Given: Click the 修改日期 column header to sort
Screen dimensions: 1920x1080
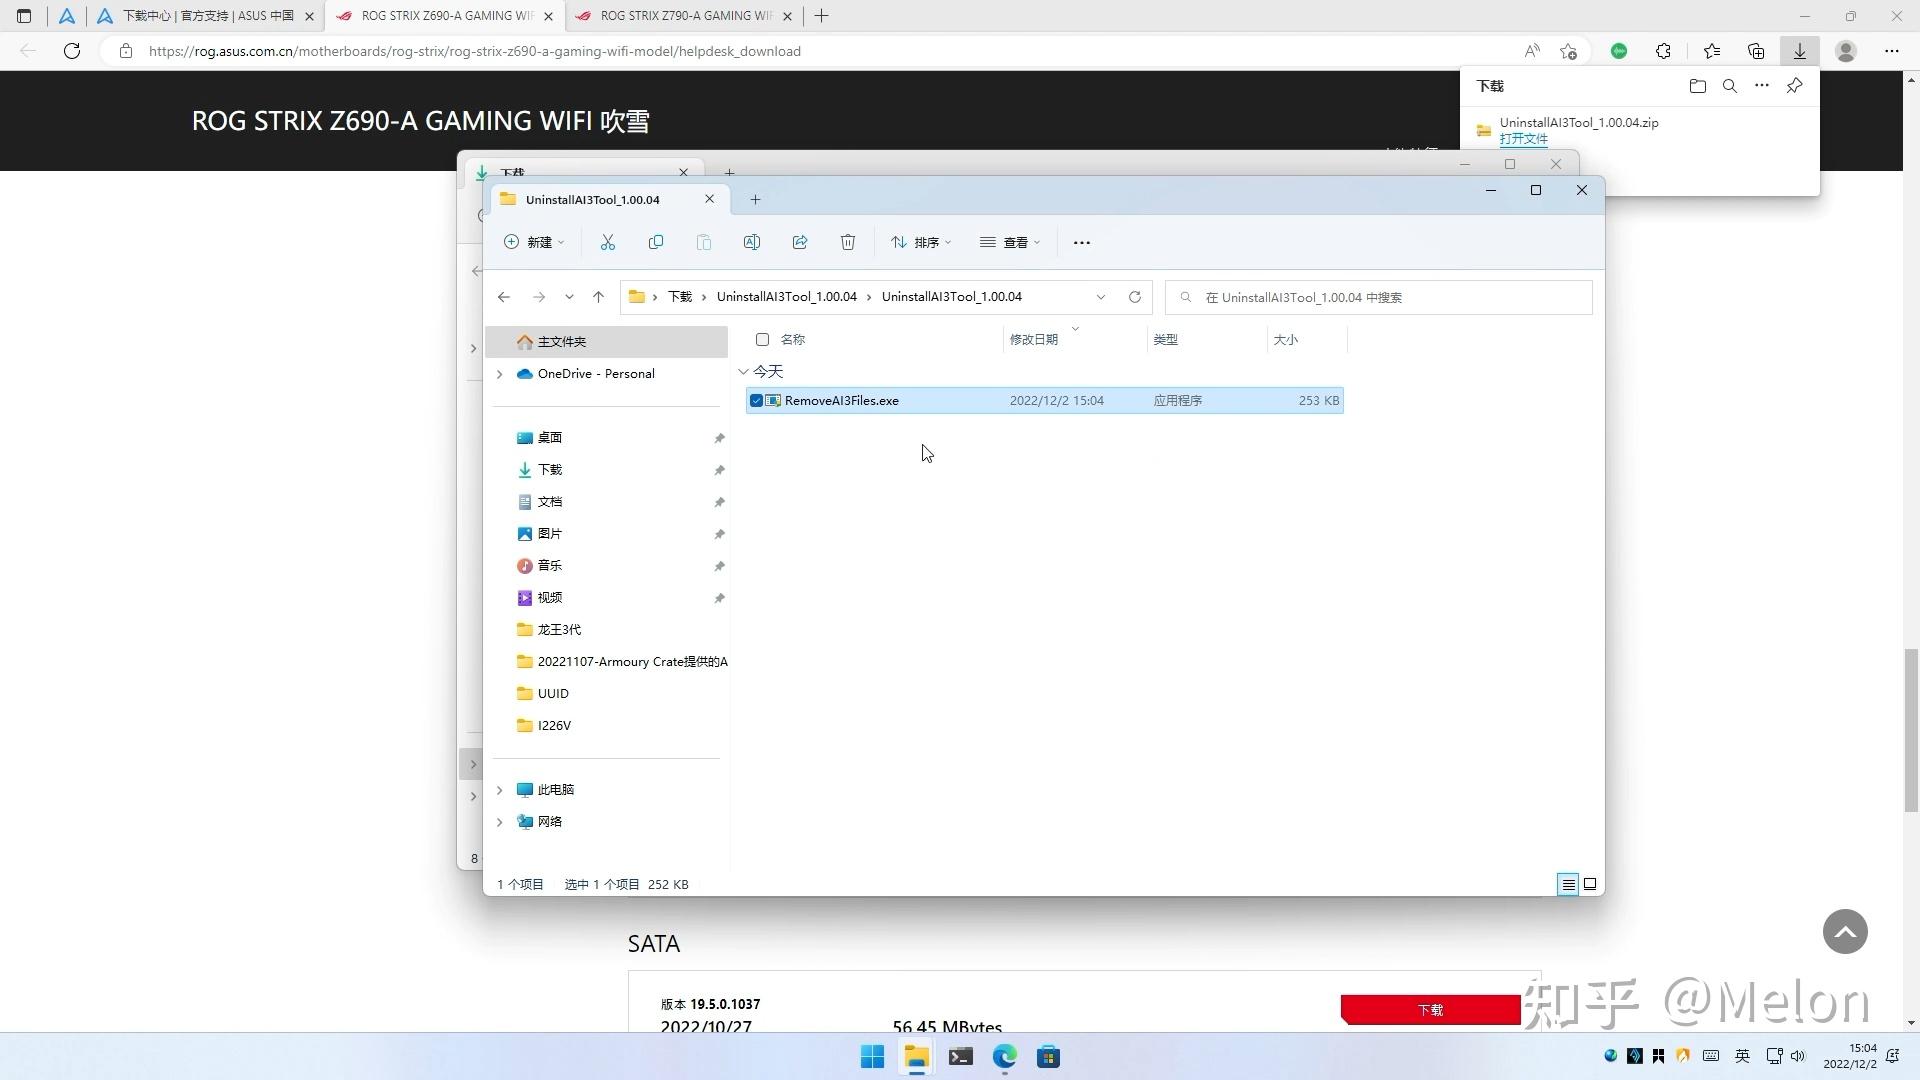Looking at the screenshot, I should pos(1033,339).
